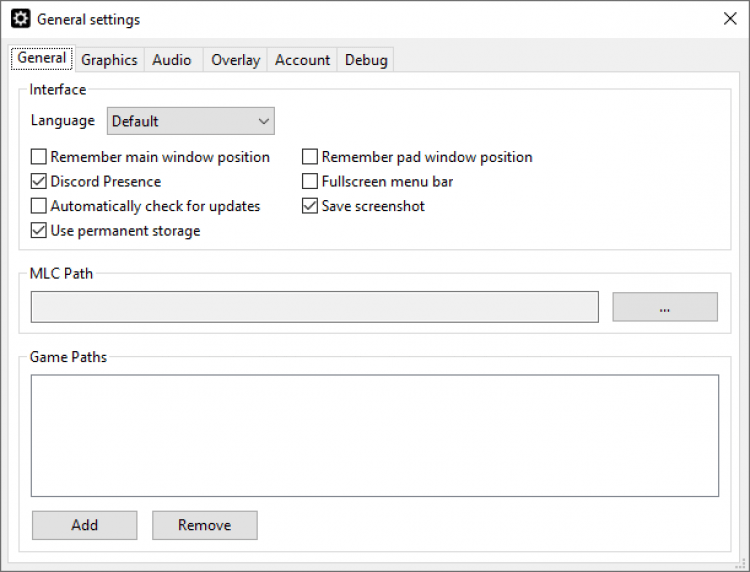Enable Automatically check for updates
750x572 pixels.
(39, 206)
